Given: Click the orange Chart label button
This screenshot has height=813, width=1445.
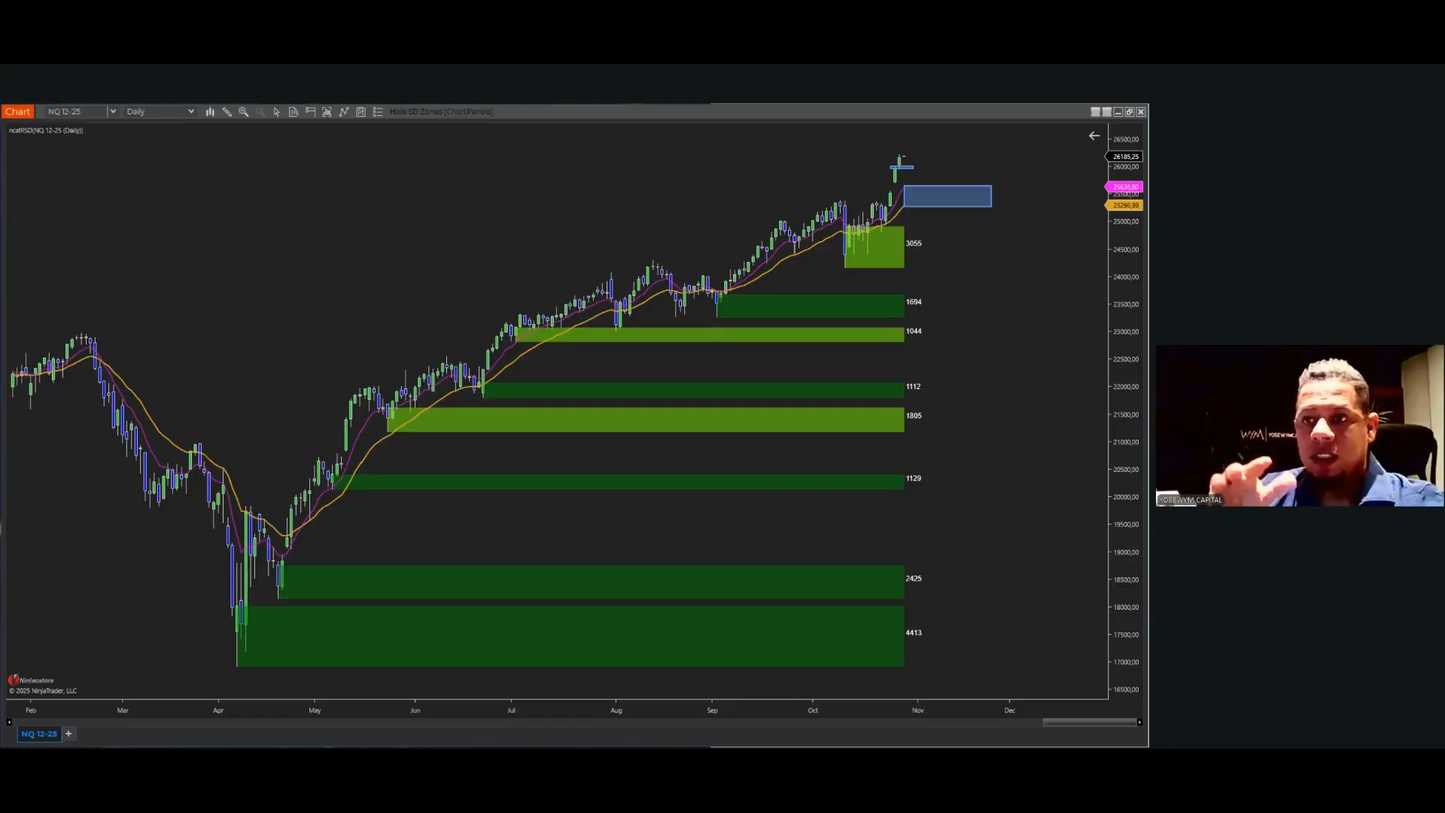Looking at the screenshot, I should coord(18,112).
